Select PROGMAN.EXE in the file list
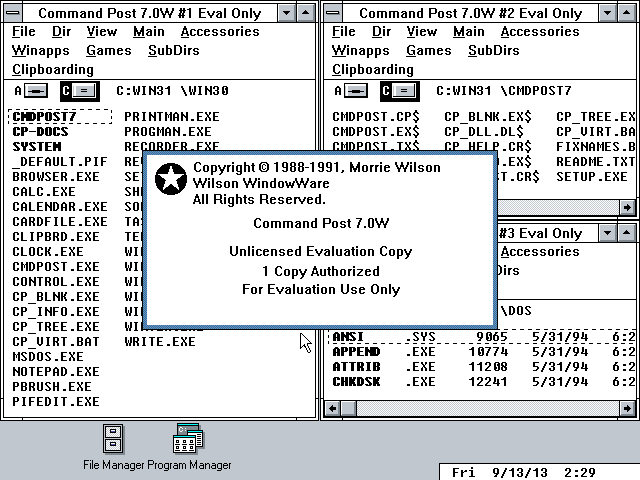The height and width of the screenshot is (480, 640). (x=168, y=132)
